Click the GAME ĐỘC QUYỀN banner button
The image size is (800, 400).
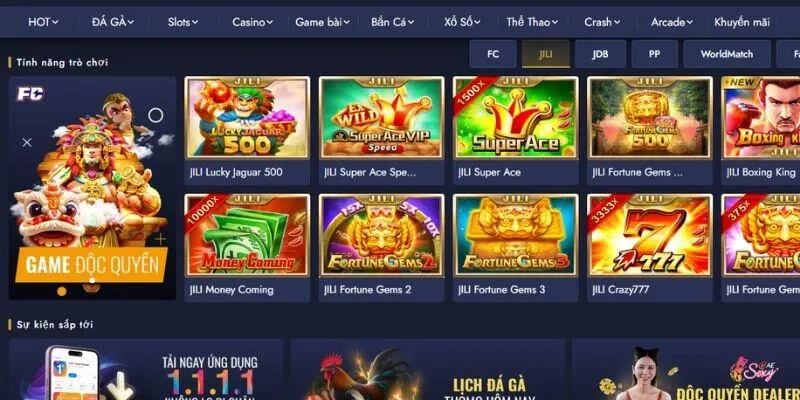[92, 265]
